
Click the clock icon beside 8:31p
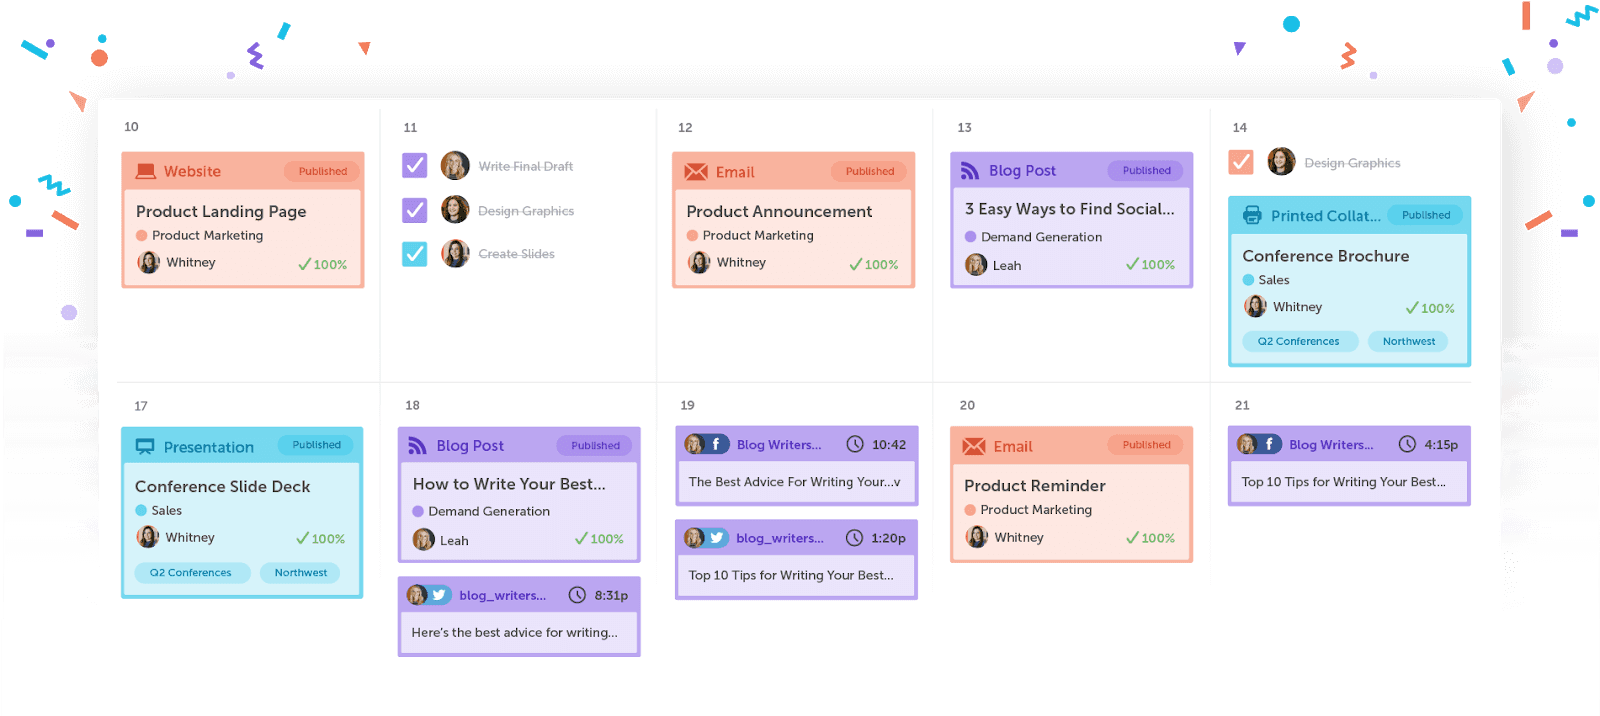[577, 595]
